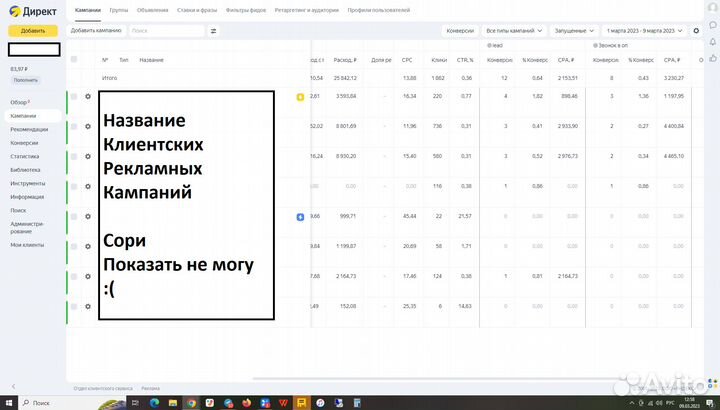Viewport: 720px width, 410px height.
Task: Open 'Рекомендации' in the sidebar
Action: pos(29,129)
